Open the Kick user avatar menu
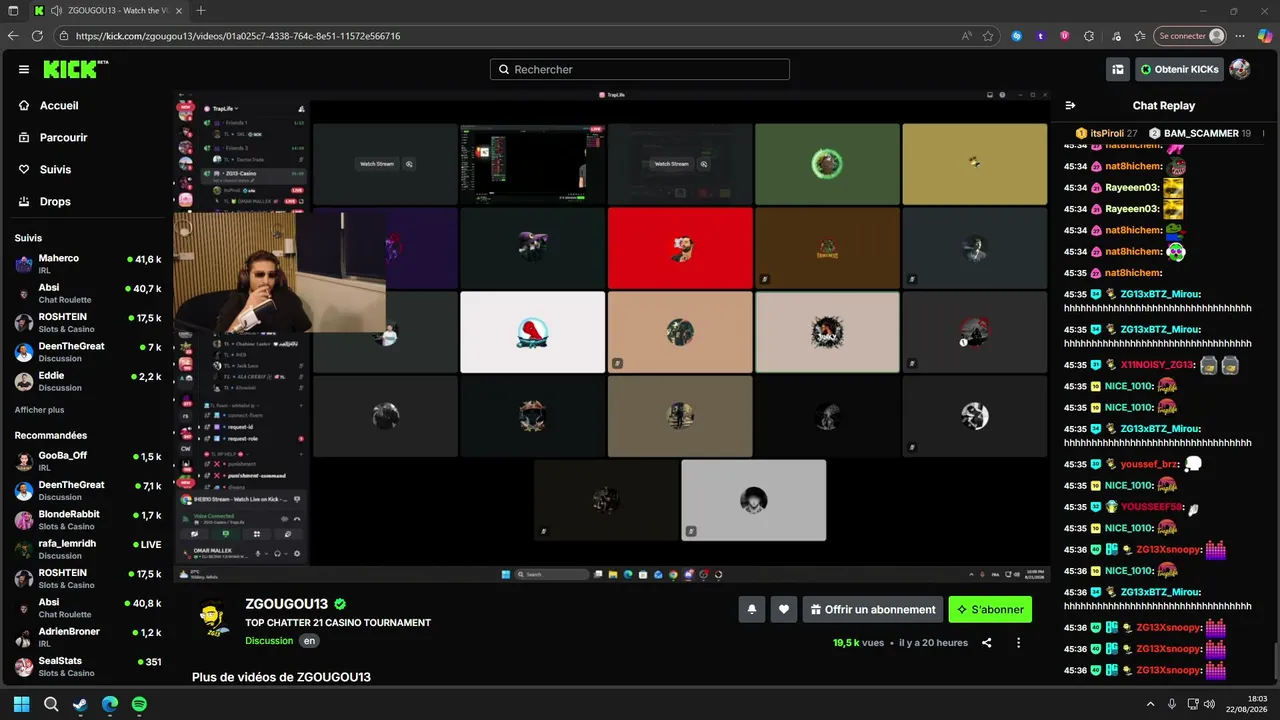This screenshot has height=720, width=1280. [1240, 69]
